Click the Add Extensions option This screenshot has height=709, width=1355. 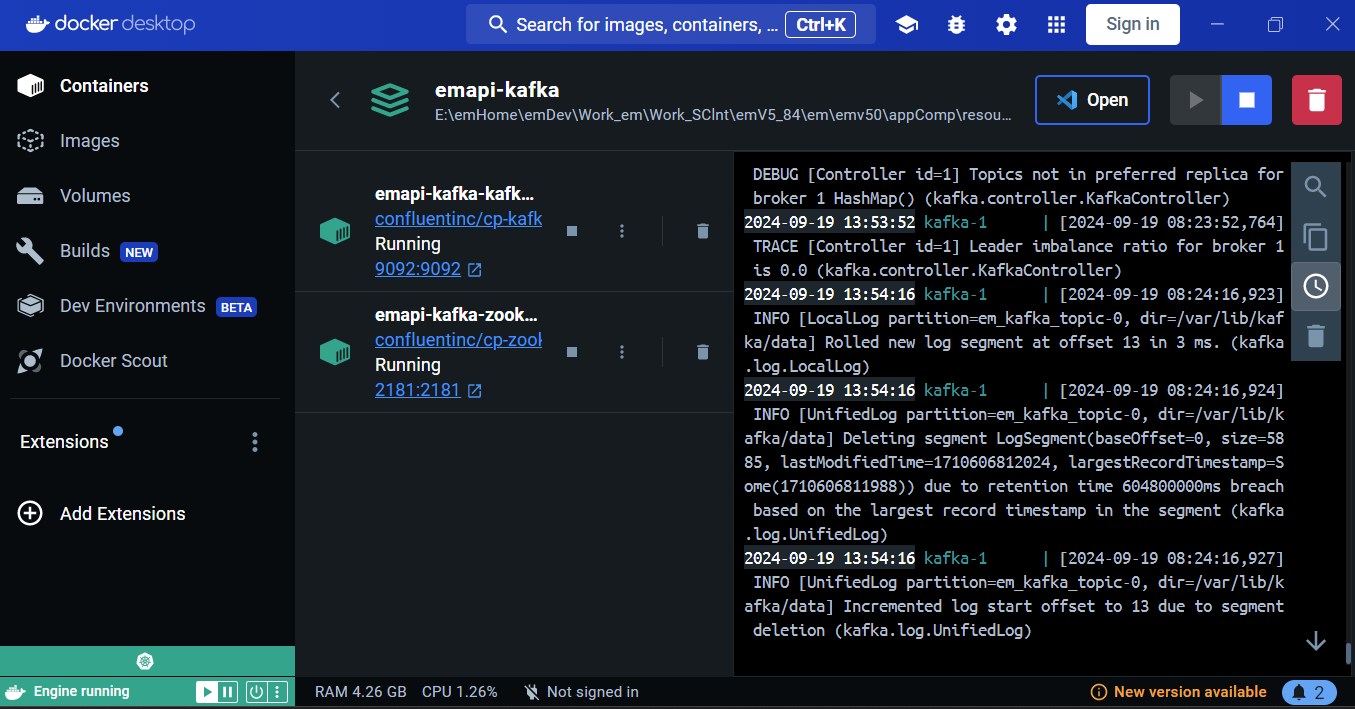(102, 514)
